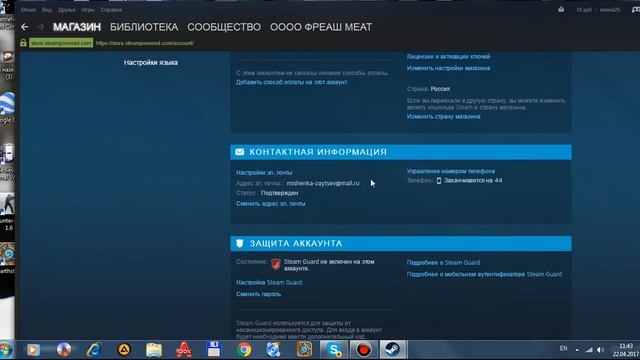Open the disc-shaped taskbar icon
The height and width of the screenshot is (360, 640).
click(64, 350)
